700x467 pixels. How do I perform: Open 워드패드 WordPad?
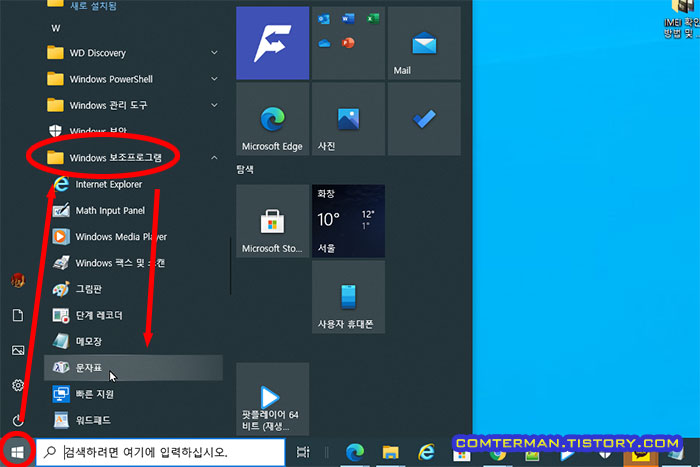pos(133,420)
